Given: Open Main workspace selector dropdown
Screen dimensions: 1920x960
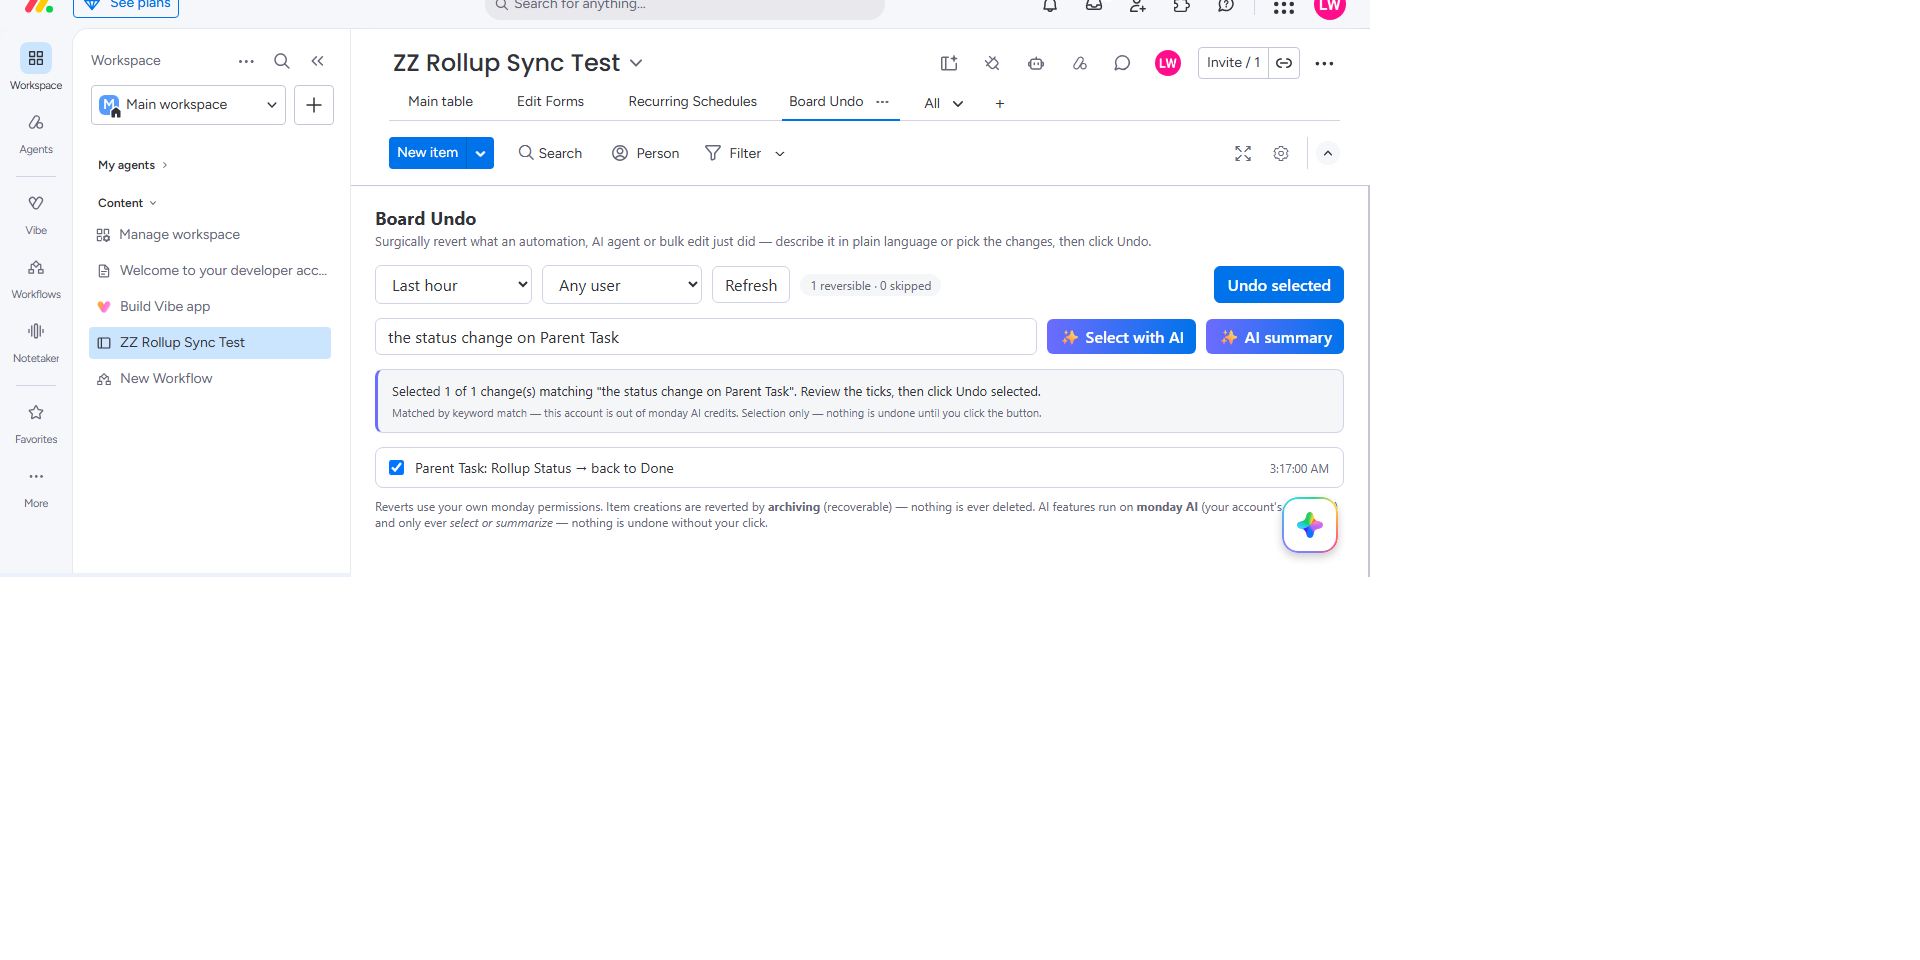Looking at the screenshot, I should pyautogui.click(x=188, y=105).
